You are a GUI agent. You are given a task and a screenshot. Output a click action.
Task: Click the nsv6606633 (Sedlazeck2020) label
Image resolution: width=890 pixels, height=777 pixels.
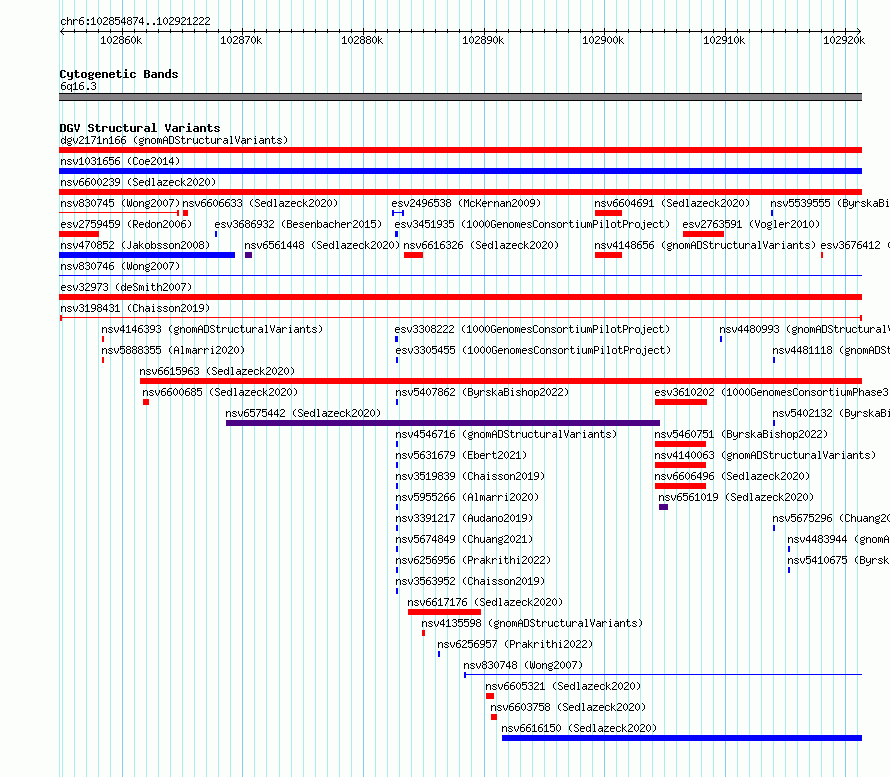pos(260,203)
